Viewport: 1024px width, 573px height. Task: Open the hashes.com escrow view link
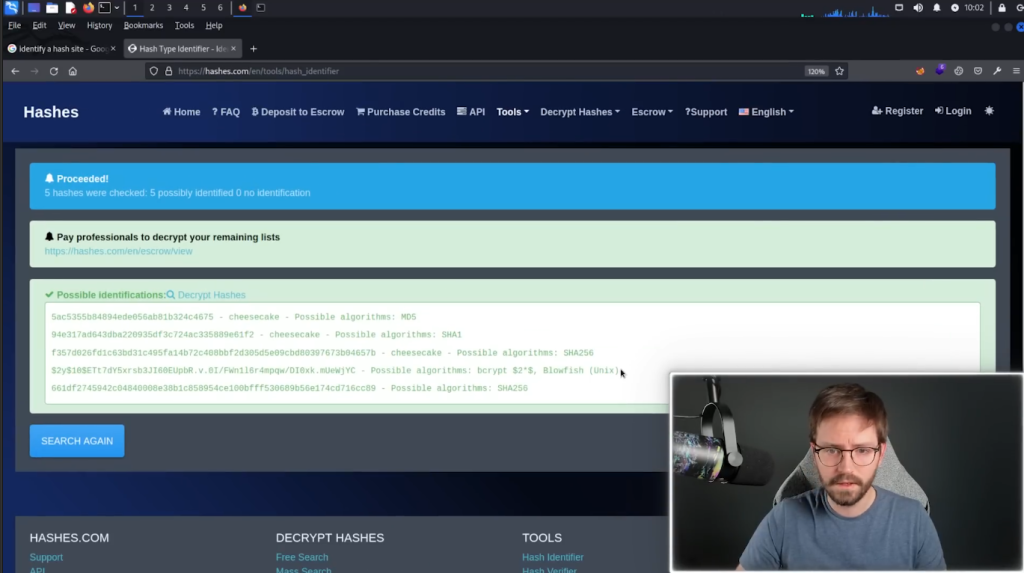pyautogui.click(x=118, y=251)
